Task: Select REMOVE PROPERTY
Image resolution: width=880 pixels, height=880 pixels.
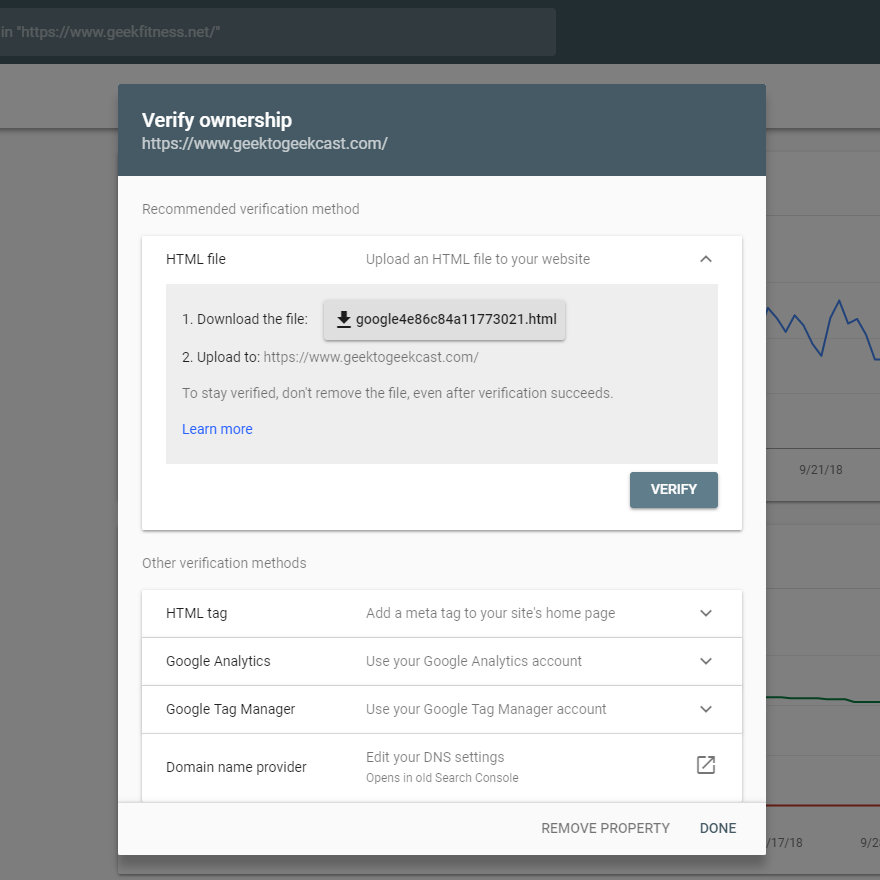Action: tap(605, 828)
